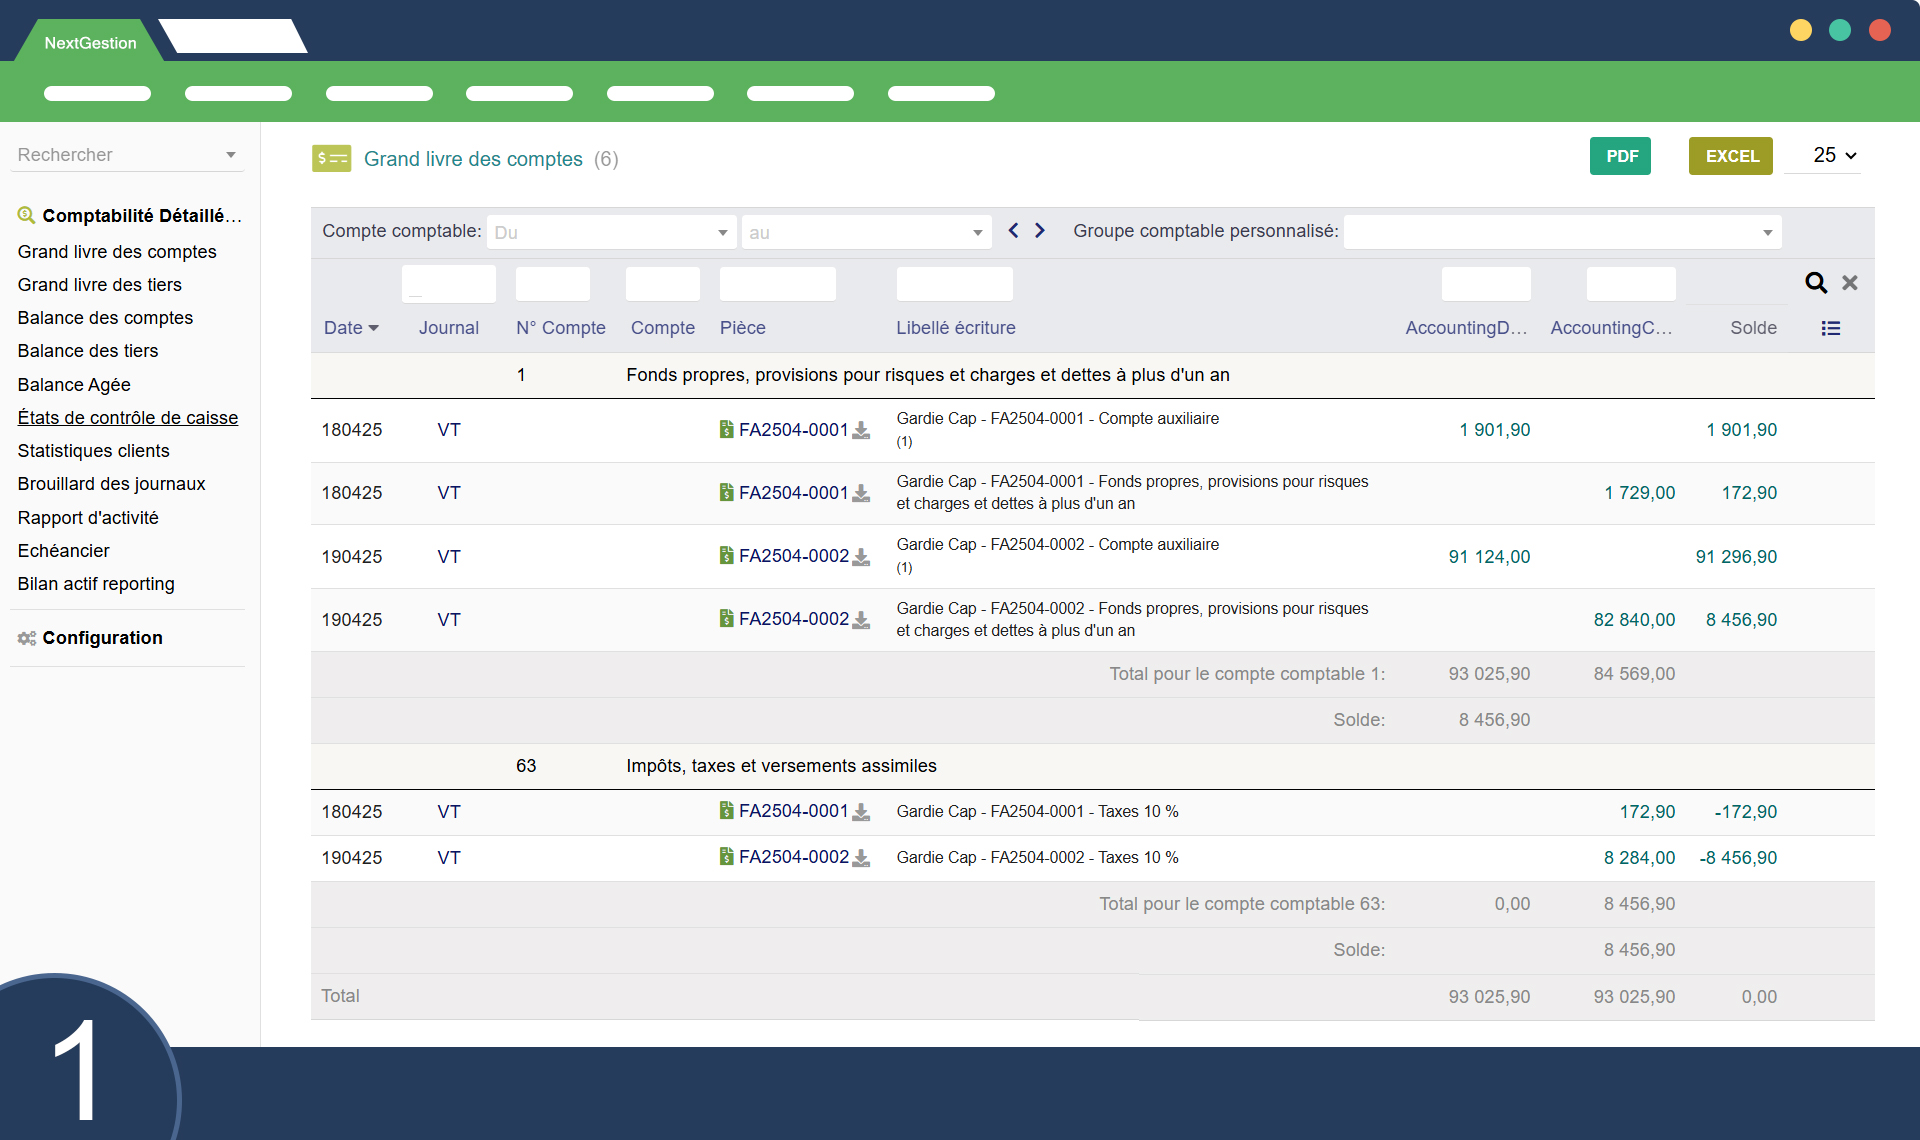Open Balance des comptes menu entry
Image resolution: width=1920 pixels, height=1140 pixels.
[x=105, y=318]
